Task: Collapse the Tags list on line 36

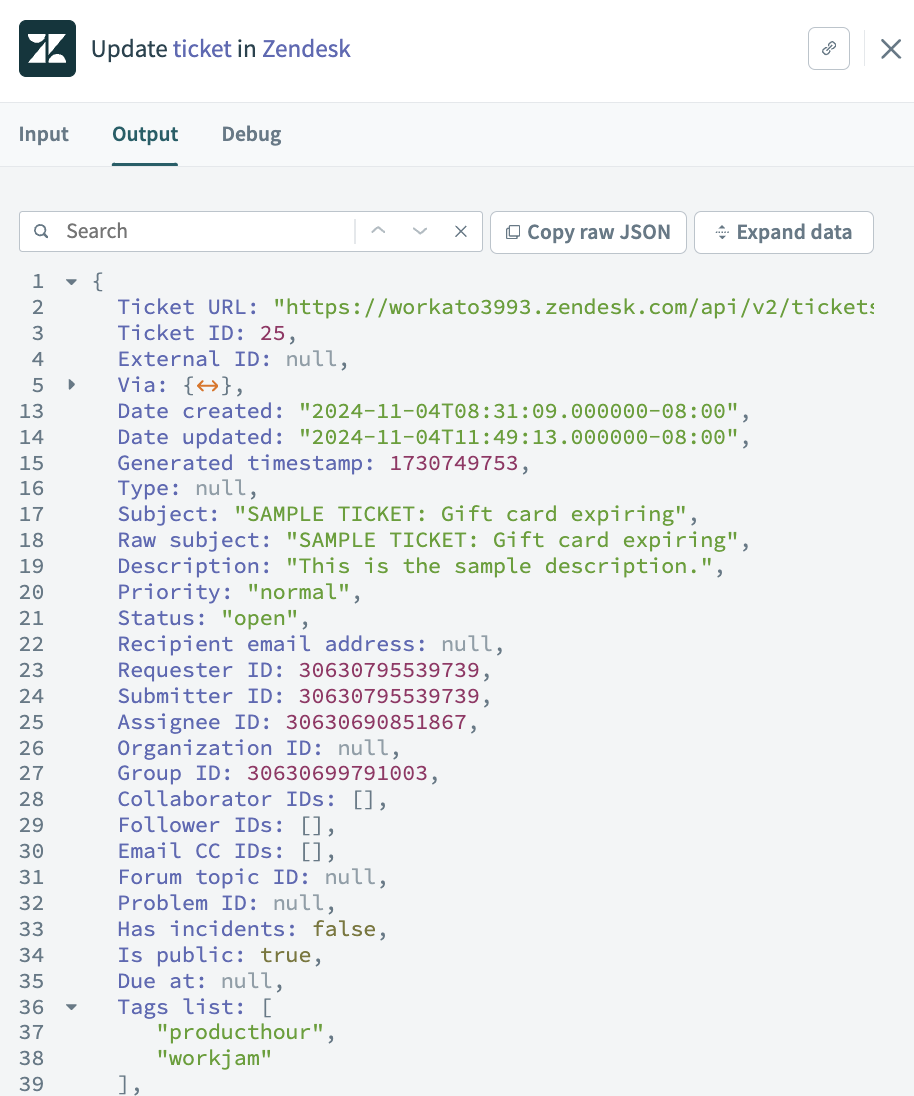Action: tap(70, 1007)
